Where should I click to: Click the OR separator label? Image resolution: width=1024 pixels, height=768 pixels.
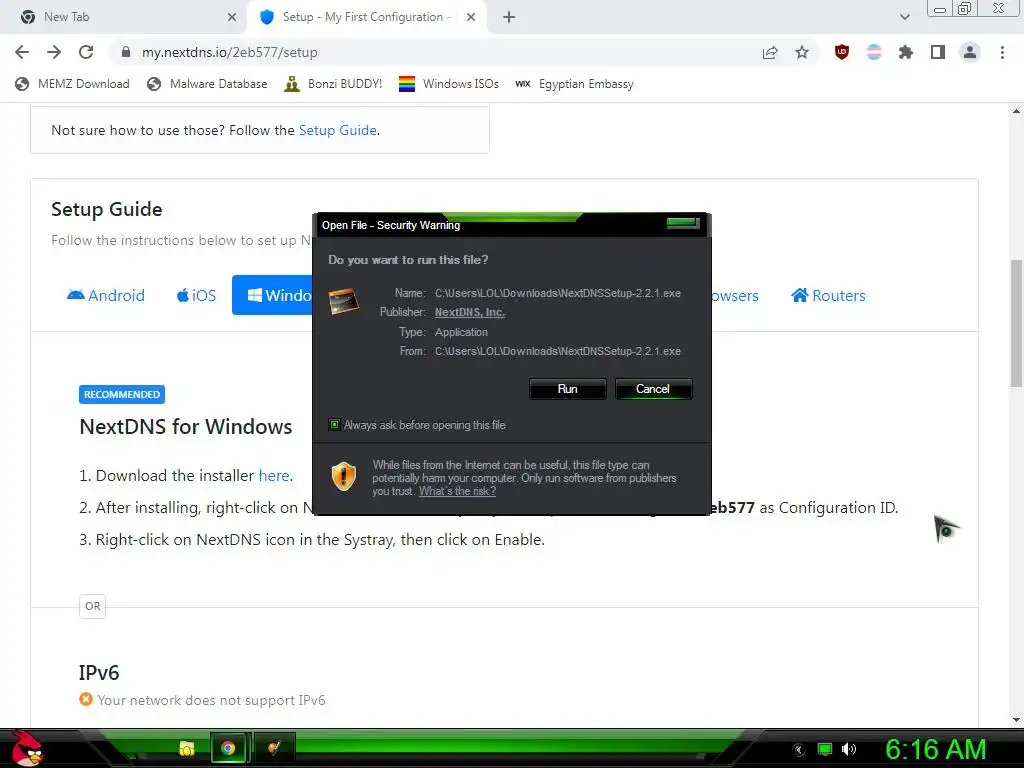pyautogui.click(x=93, y=606)
